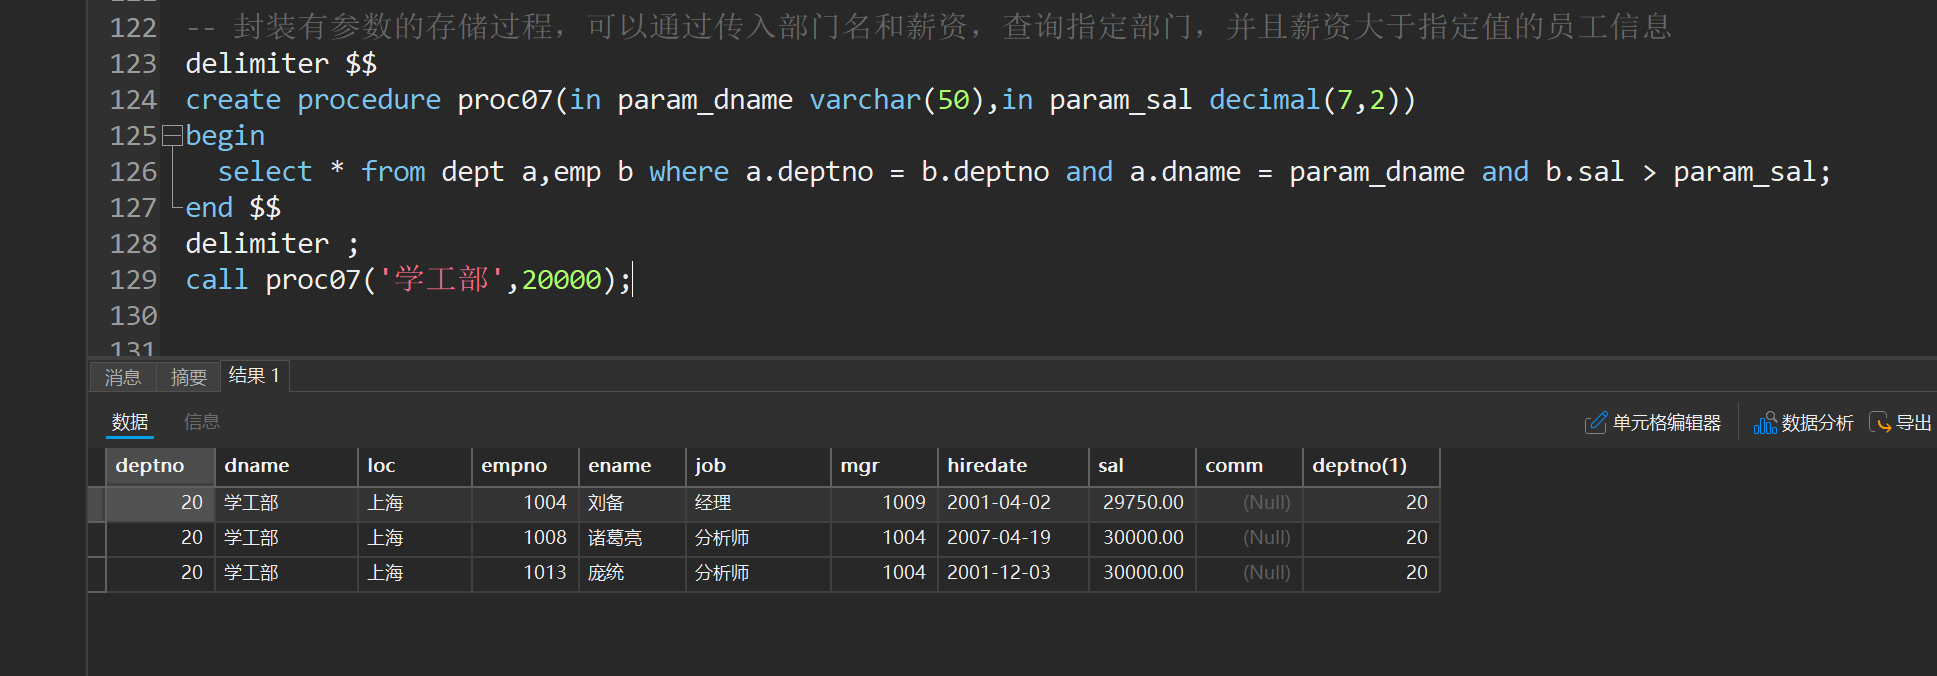The width and height of the screenshot is (1937, 676).
Task: Click the 导出 export icon
Action: 1880,422
